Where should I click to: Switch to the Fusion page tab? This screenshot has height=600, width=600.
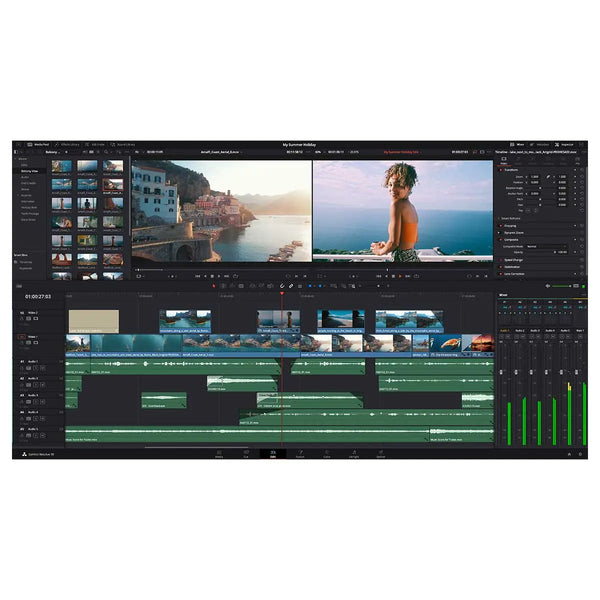coord(300,454)
